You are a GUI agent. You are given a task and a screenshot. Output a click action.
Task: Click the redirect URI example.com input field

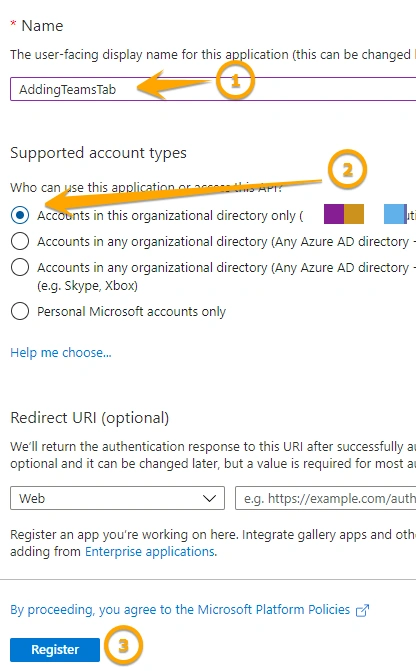(x=326, y=498)
